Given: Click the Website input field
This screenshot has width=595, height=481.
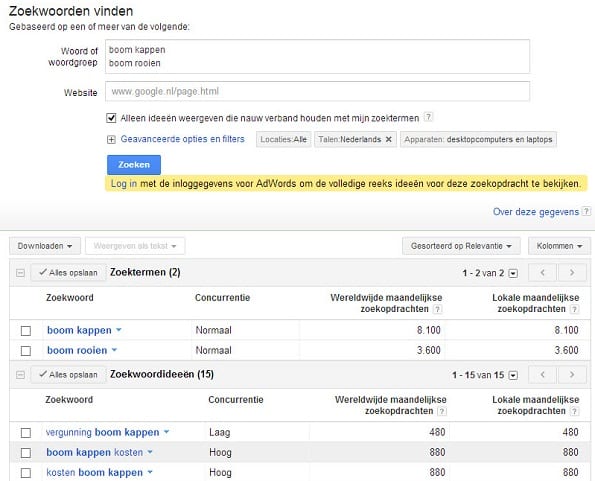Looking at the screenshot, I should 317,91.
